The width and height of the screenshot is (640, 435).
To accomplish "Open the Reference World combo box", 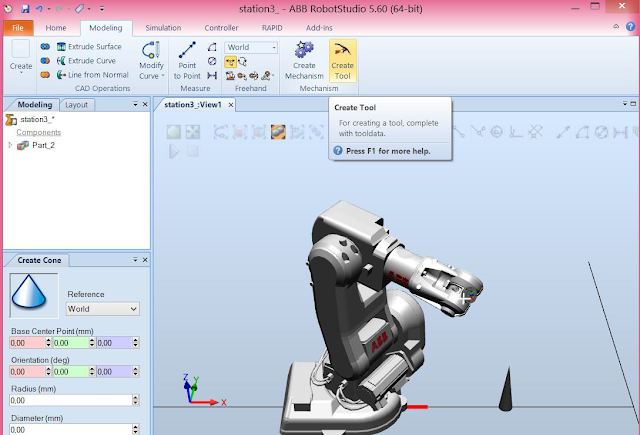I will (x=103, y=309).
